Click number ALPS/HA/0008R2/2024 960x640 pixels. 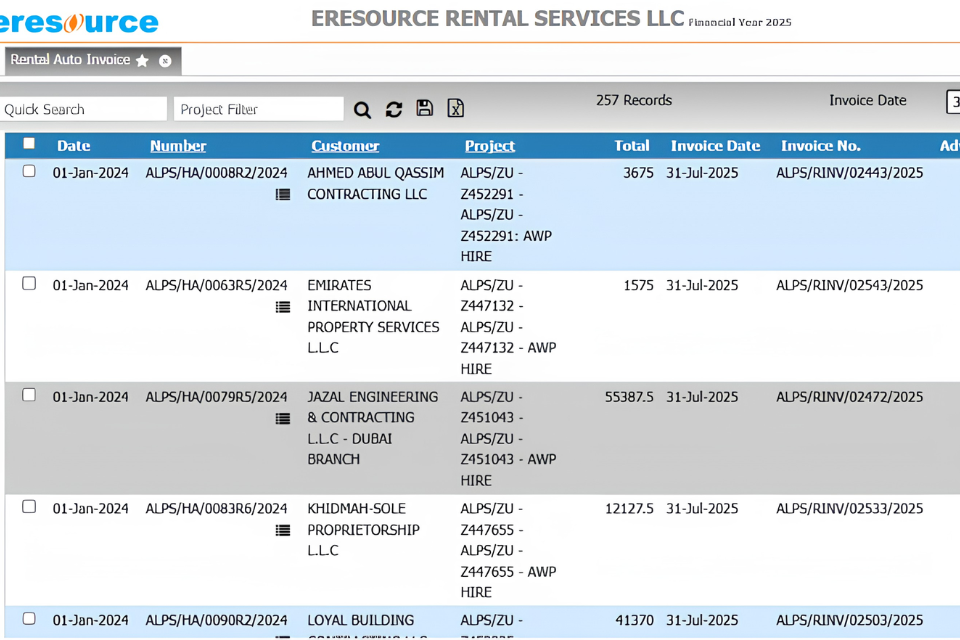tap(216, 173)
